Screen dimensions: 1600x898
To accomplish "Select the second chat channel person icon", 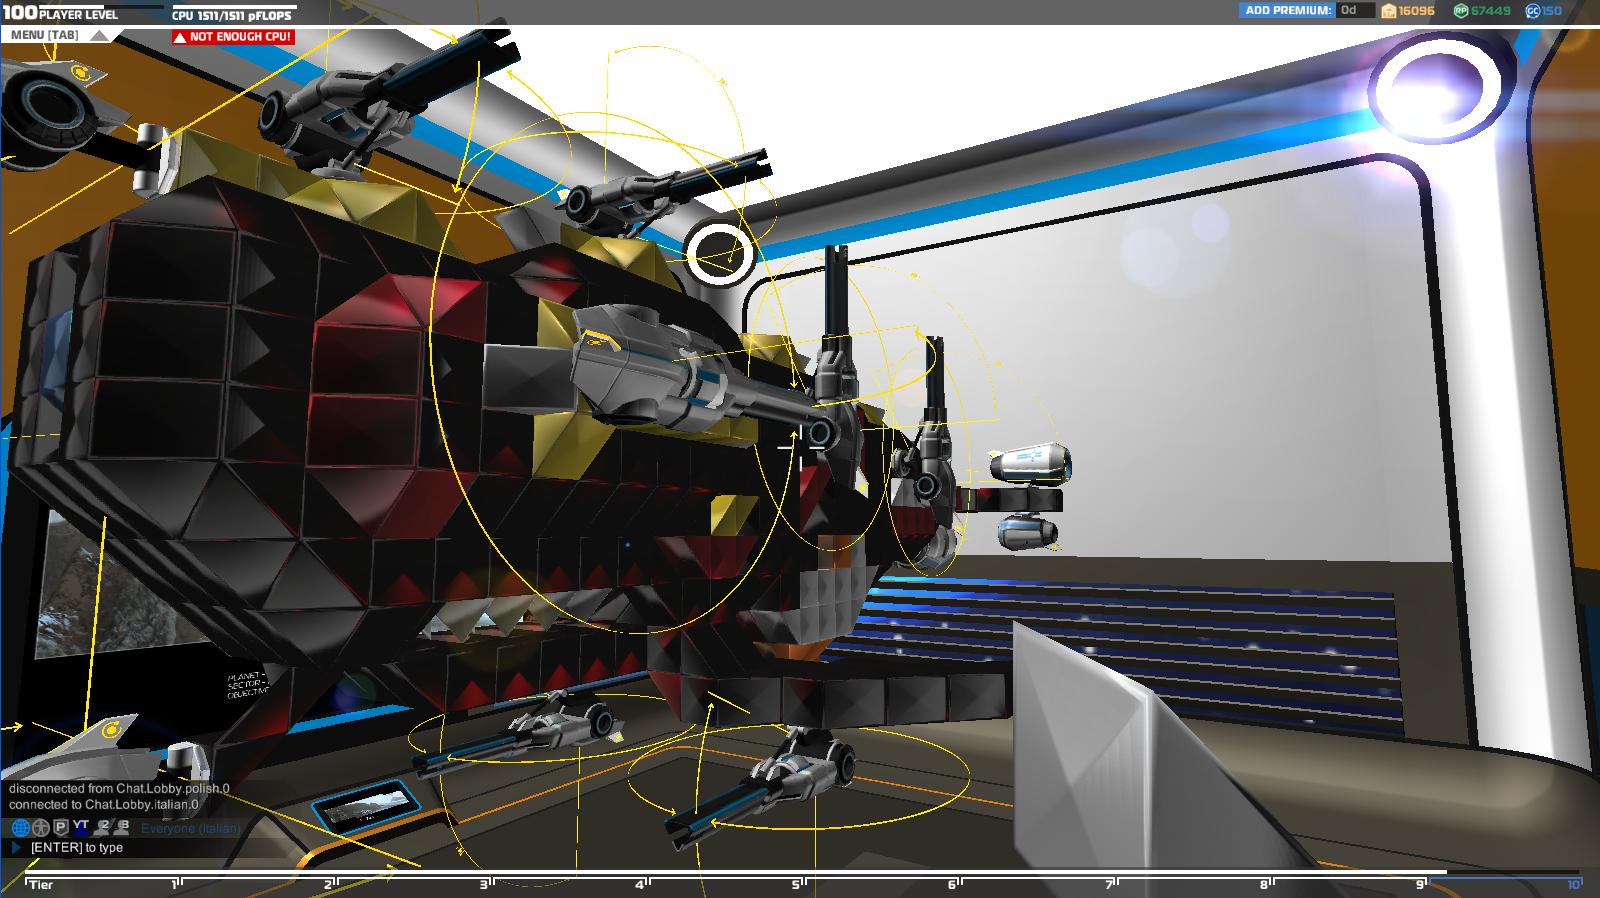I will (40, 828).
